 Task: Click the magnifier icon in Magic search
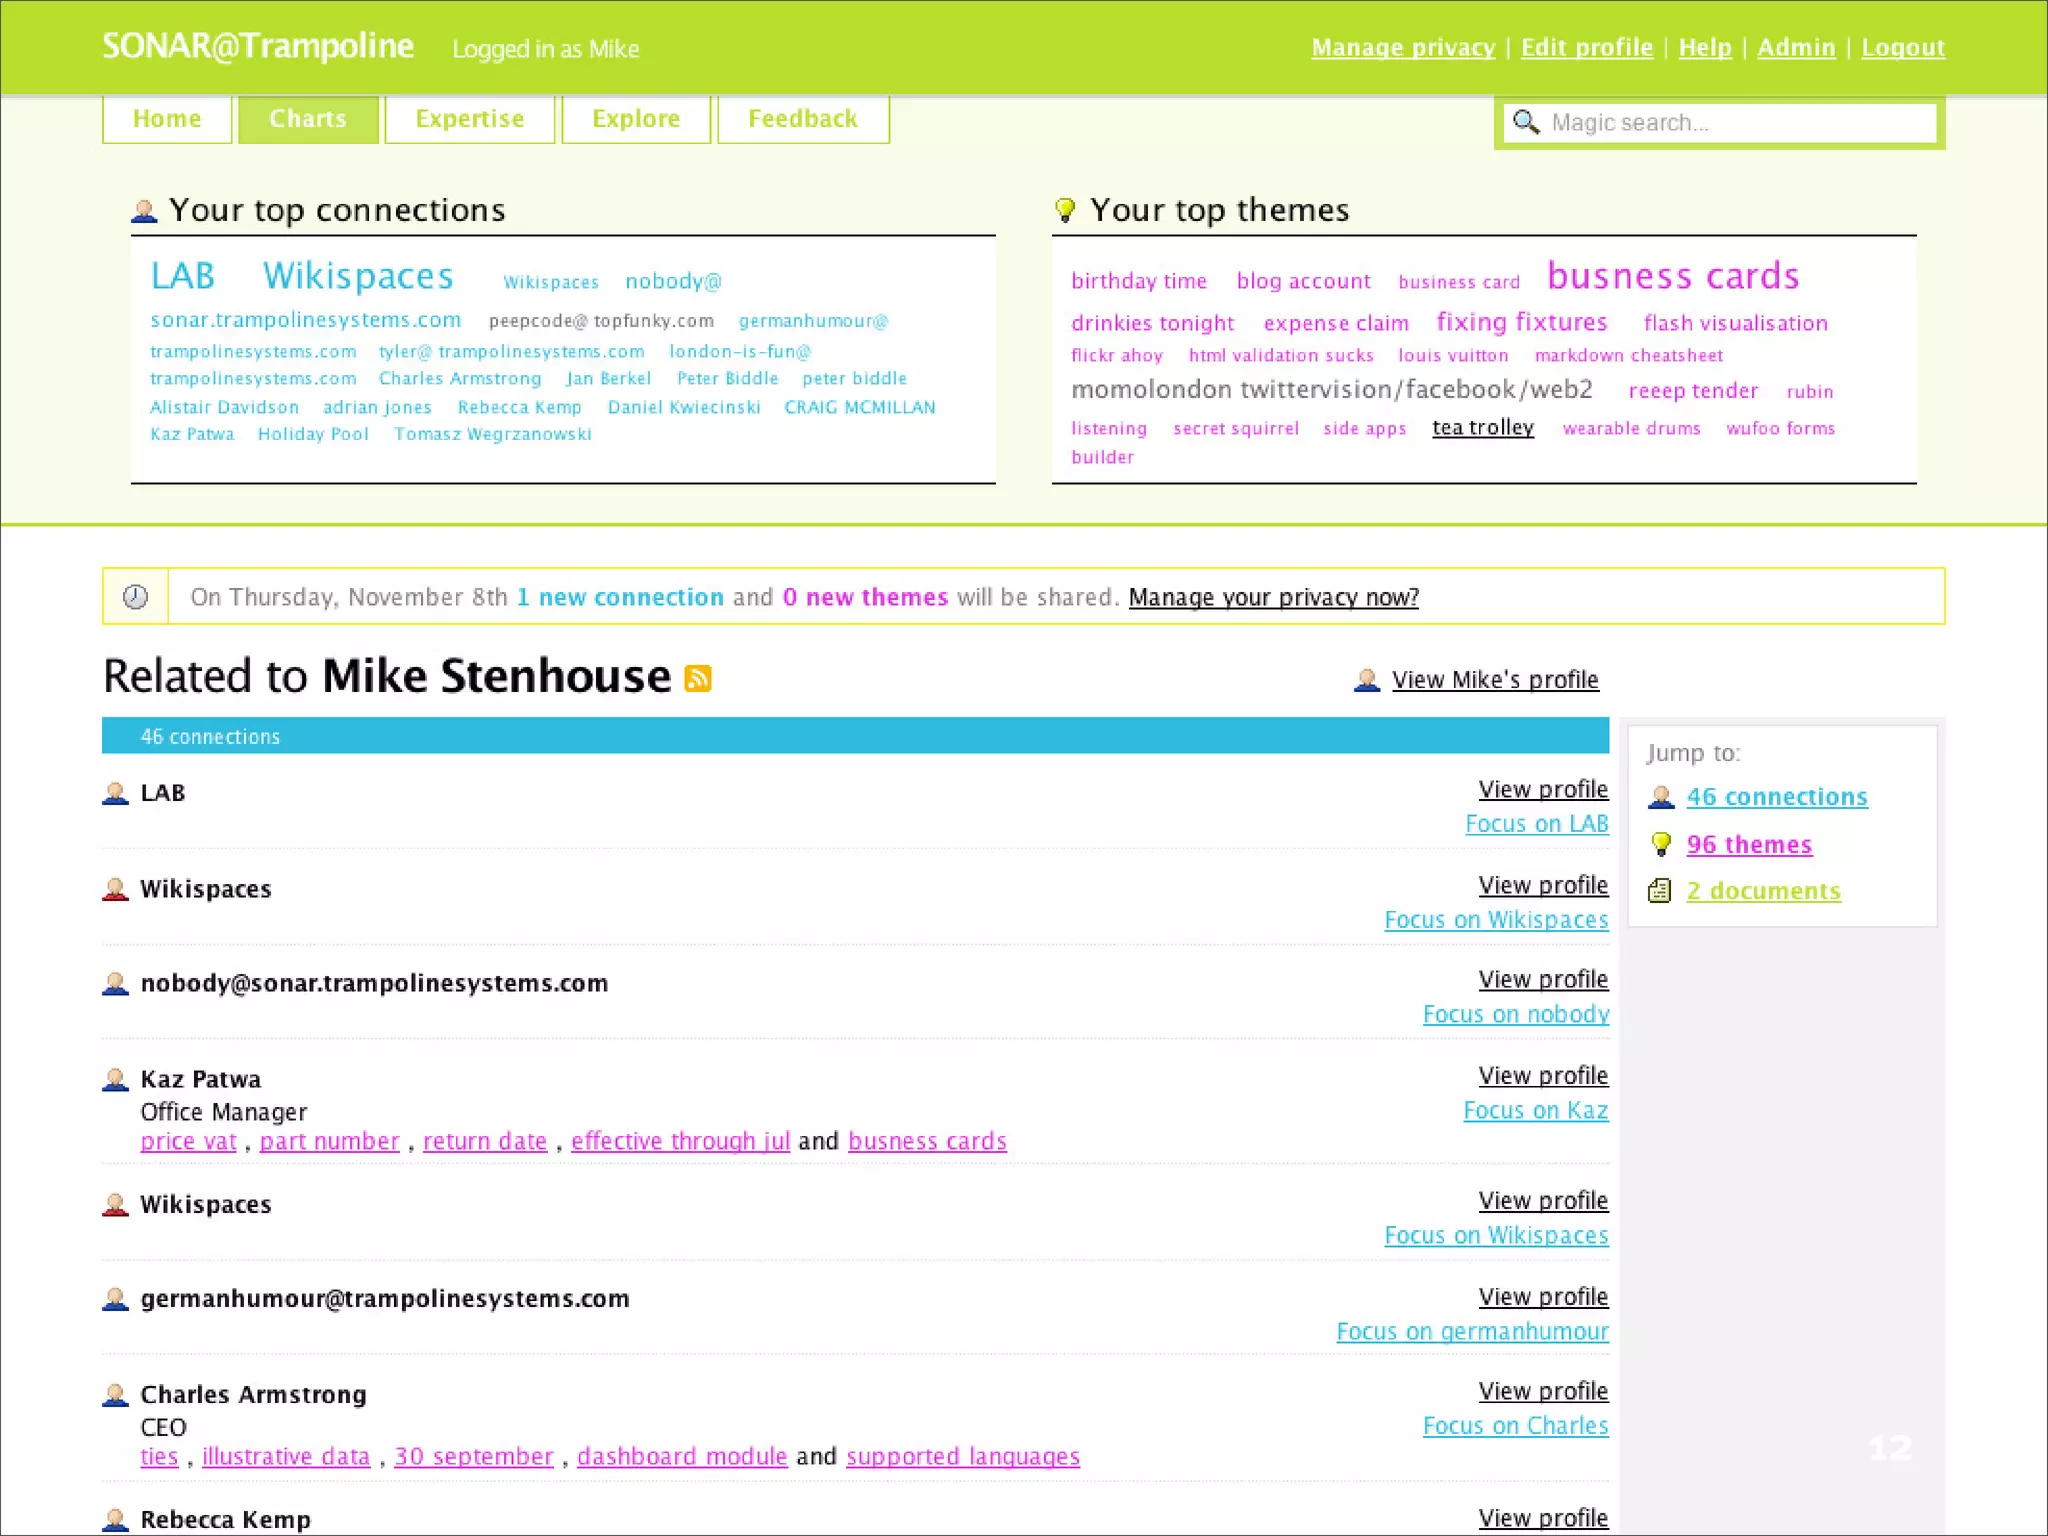(x=1525, y=122)
